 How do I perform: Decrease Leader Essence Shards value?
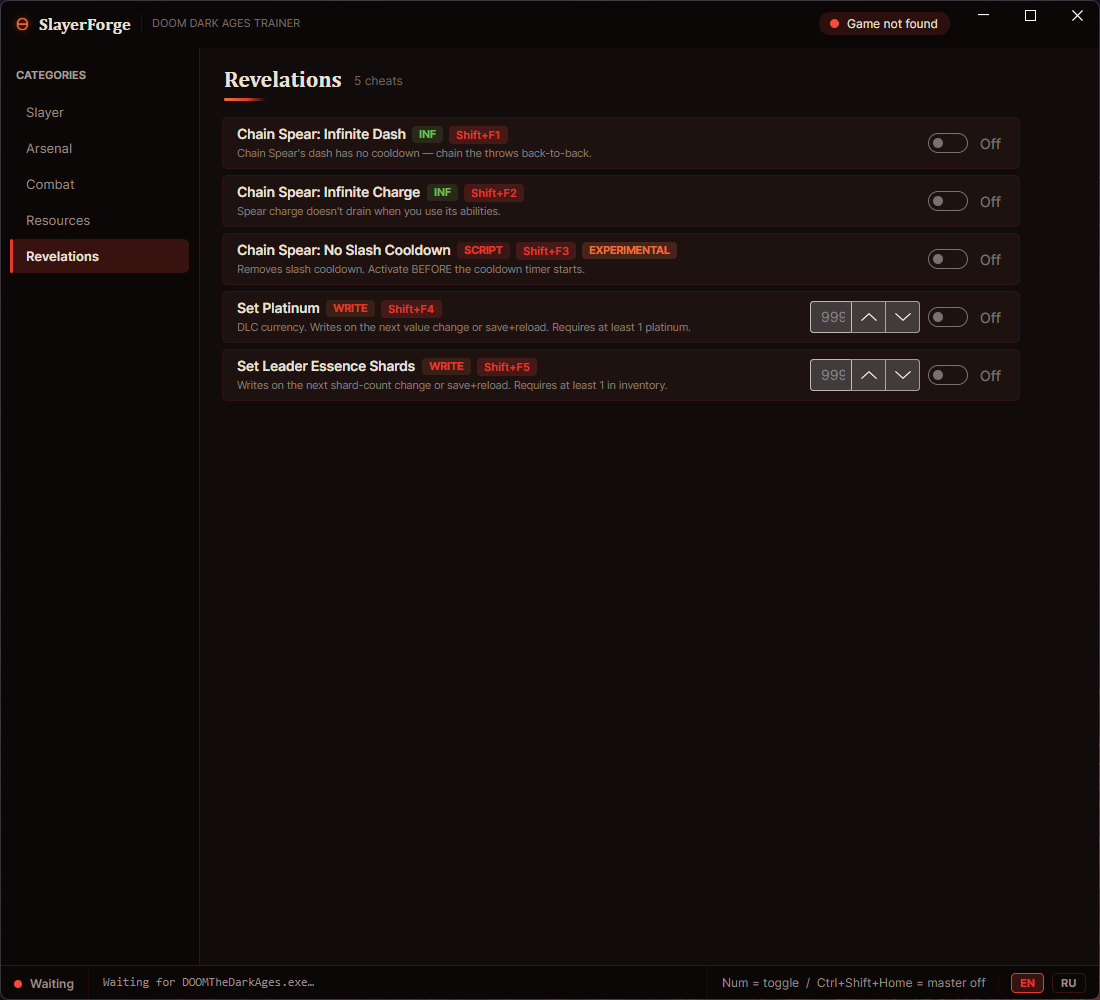(x=903, y=375)
